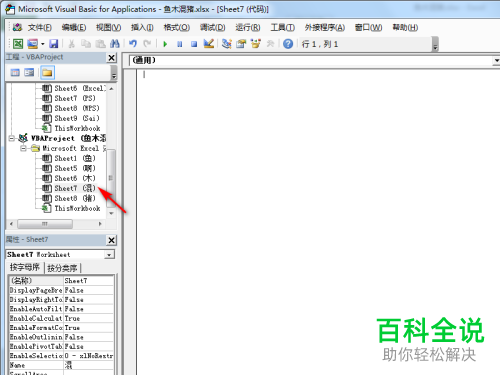Click the toolbar options overflow arrow

pos(435,44)
